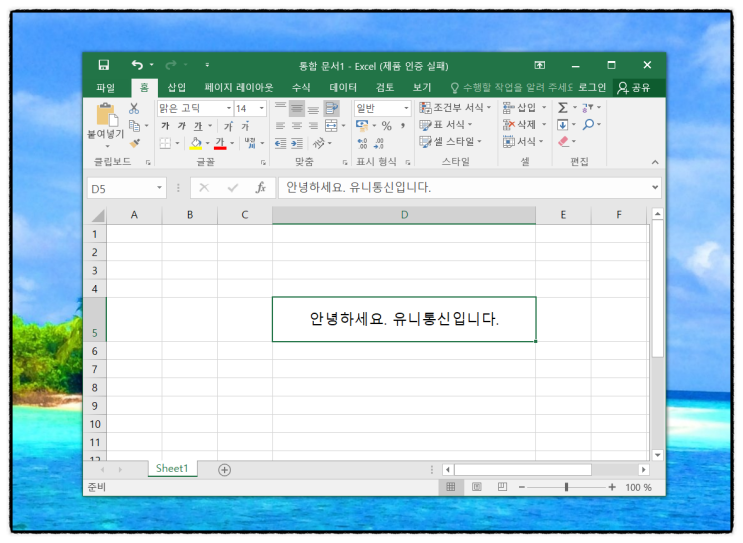743x543 pixels.
Task: Center cell text horizontally
Action: [x=297, y=126]
